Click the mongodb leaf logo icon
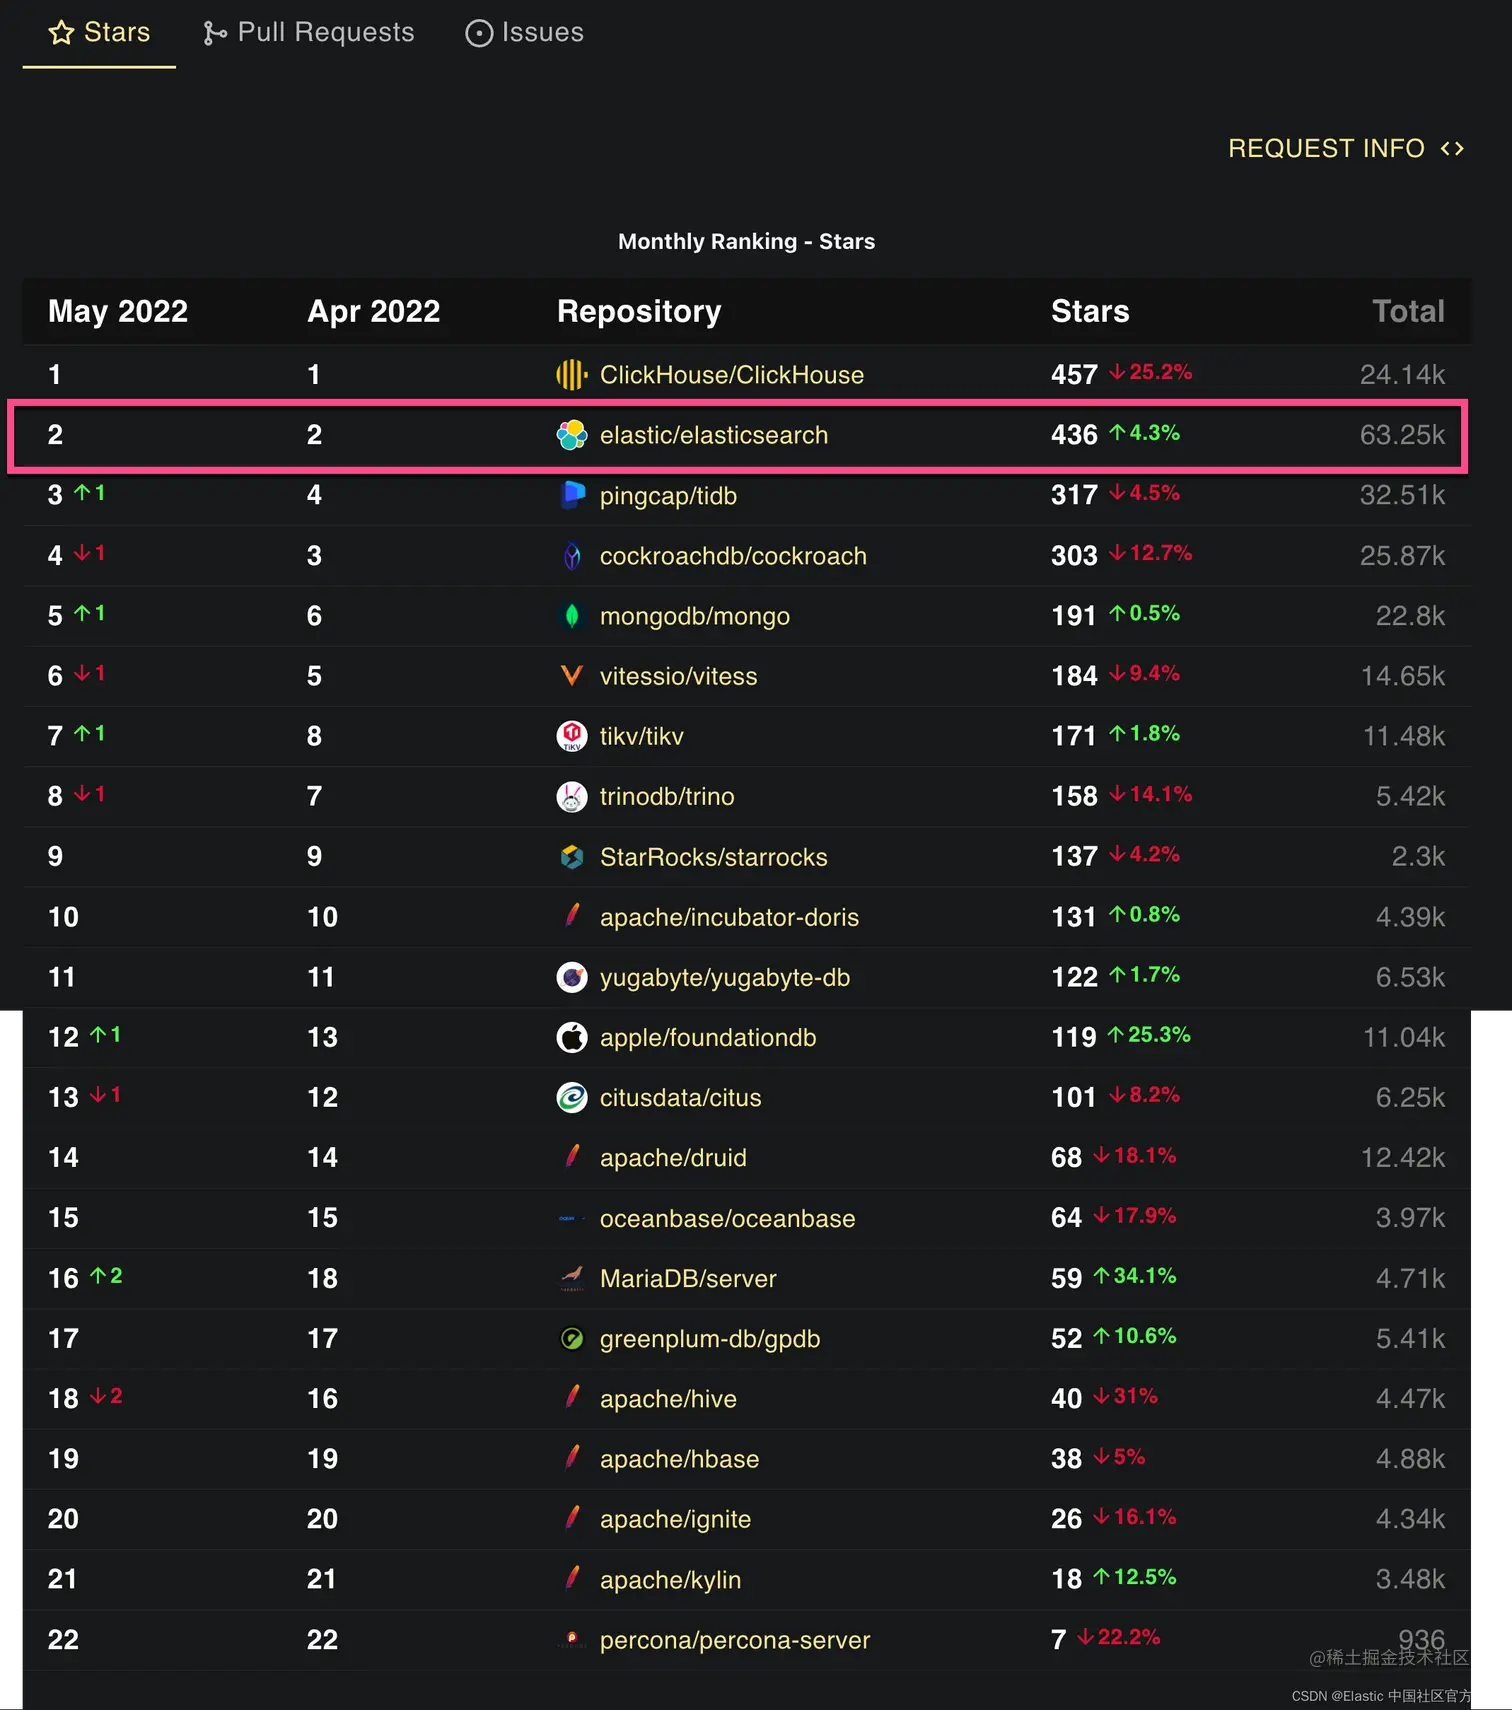Screen dimensions: 1512x1710 (572, 616)
